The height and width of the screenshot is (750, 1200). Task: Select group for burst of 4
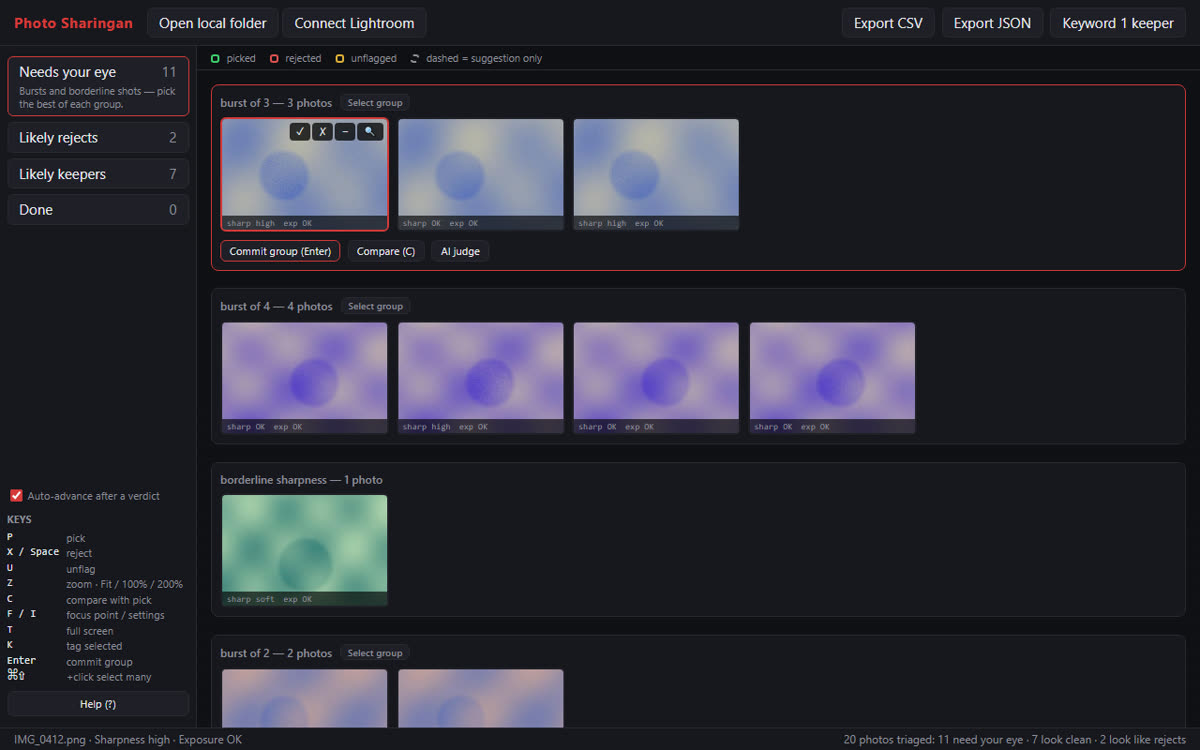click(x=375, y=306)
